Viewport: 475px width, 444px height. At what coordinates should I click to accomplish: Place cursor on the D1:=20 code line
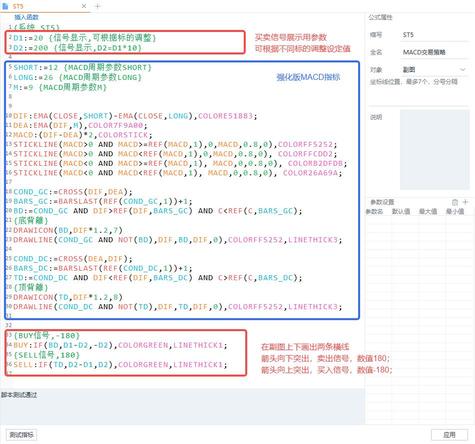84,38
